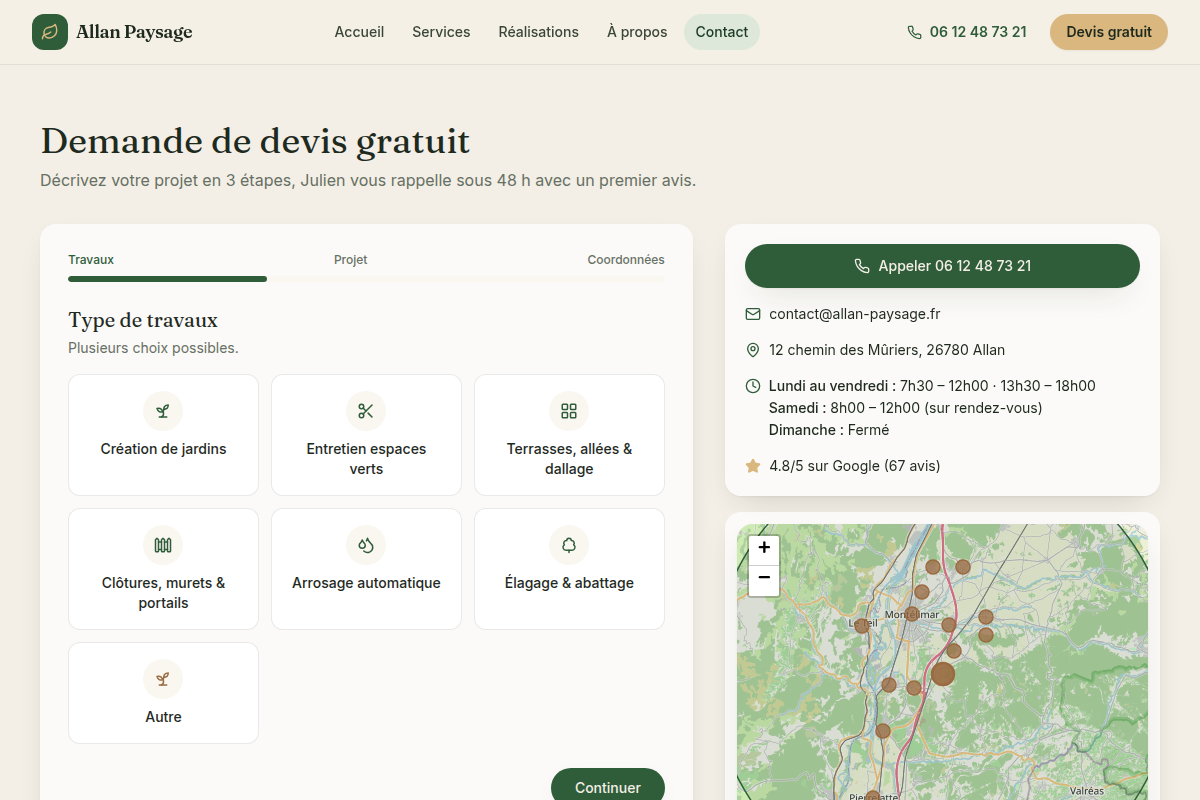Click the sprout icon in Création de jardins
Screen dimensions: 1200x800
click(x=163, y=411)
